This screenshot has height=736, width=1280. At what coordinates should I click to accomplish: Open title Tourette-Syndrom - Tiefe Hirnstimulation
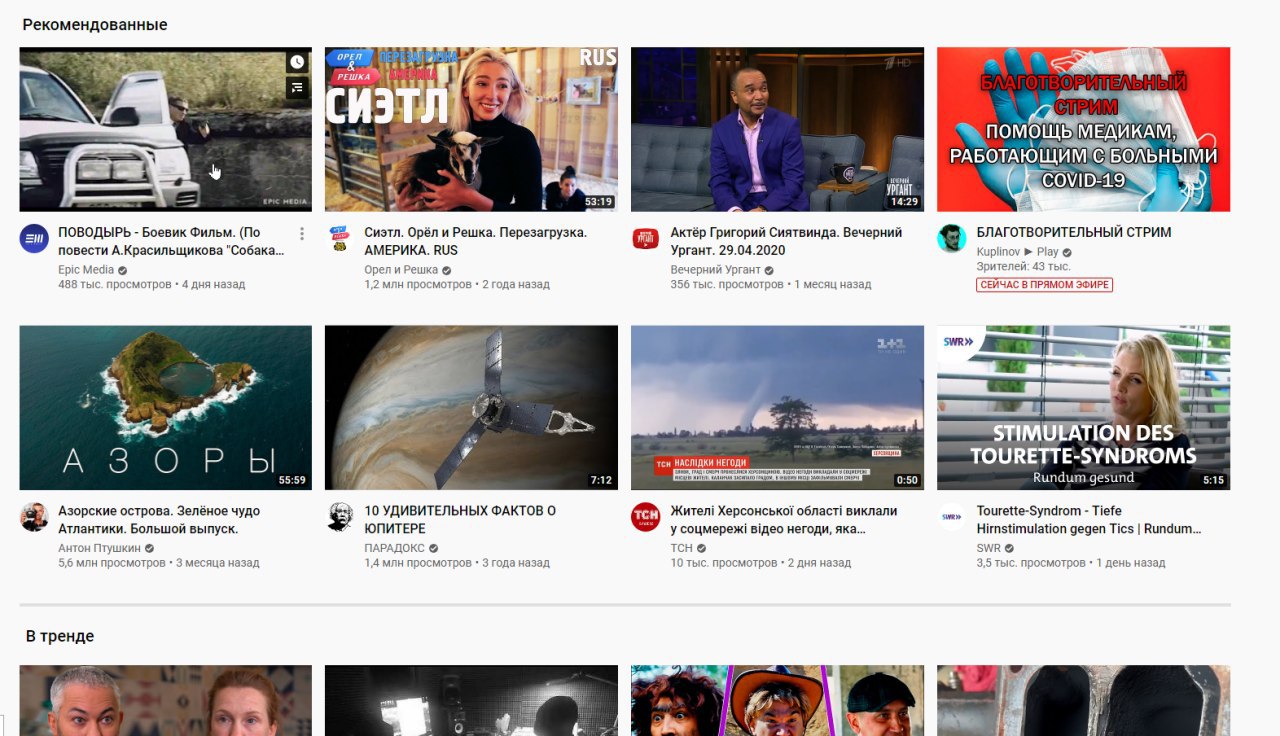click(x=1089, y=519)
